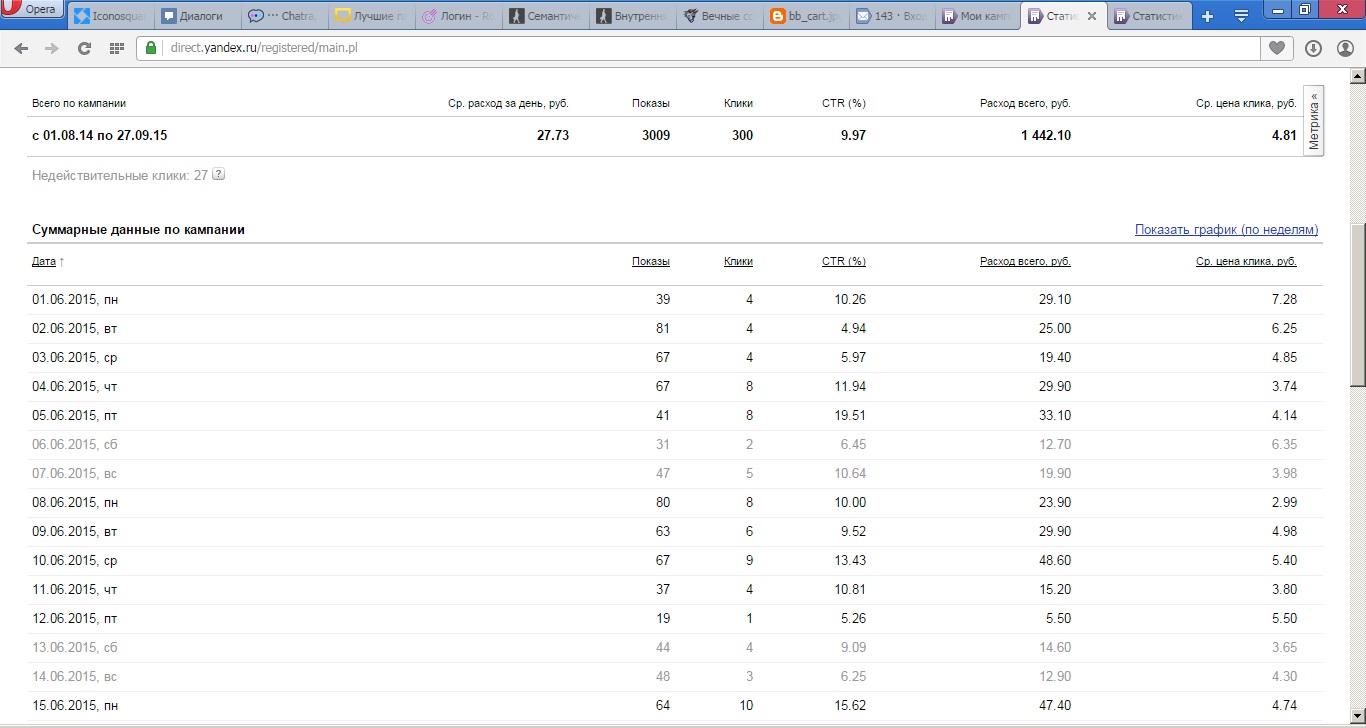
Task: Select the date row 12.06.2015, пт
Action: click(675, 619)
